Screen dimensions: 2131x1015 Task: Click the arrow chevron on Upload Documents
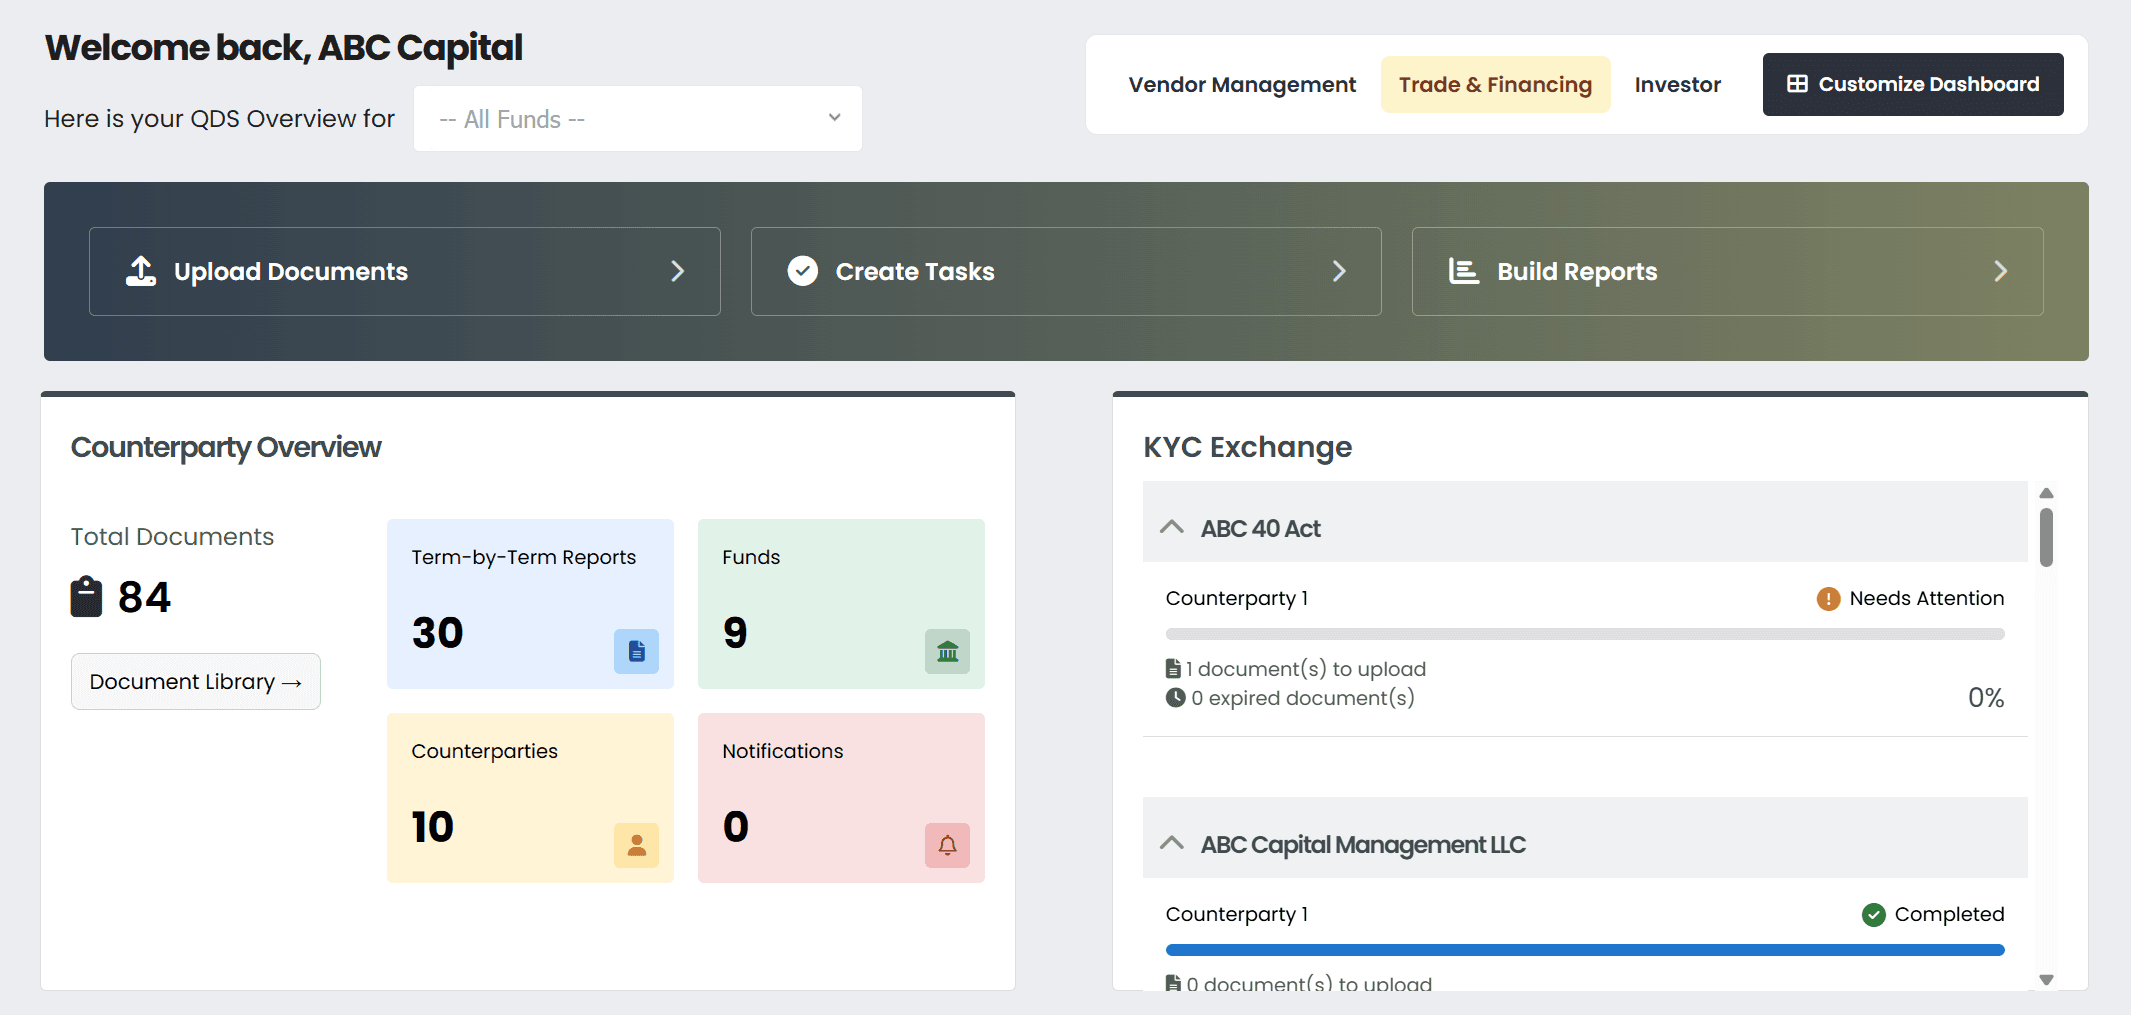pyautogui.click(x=677, y=271)
